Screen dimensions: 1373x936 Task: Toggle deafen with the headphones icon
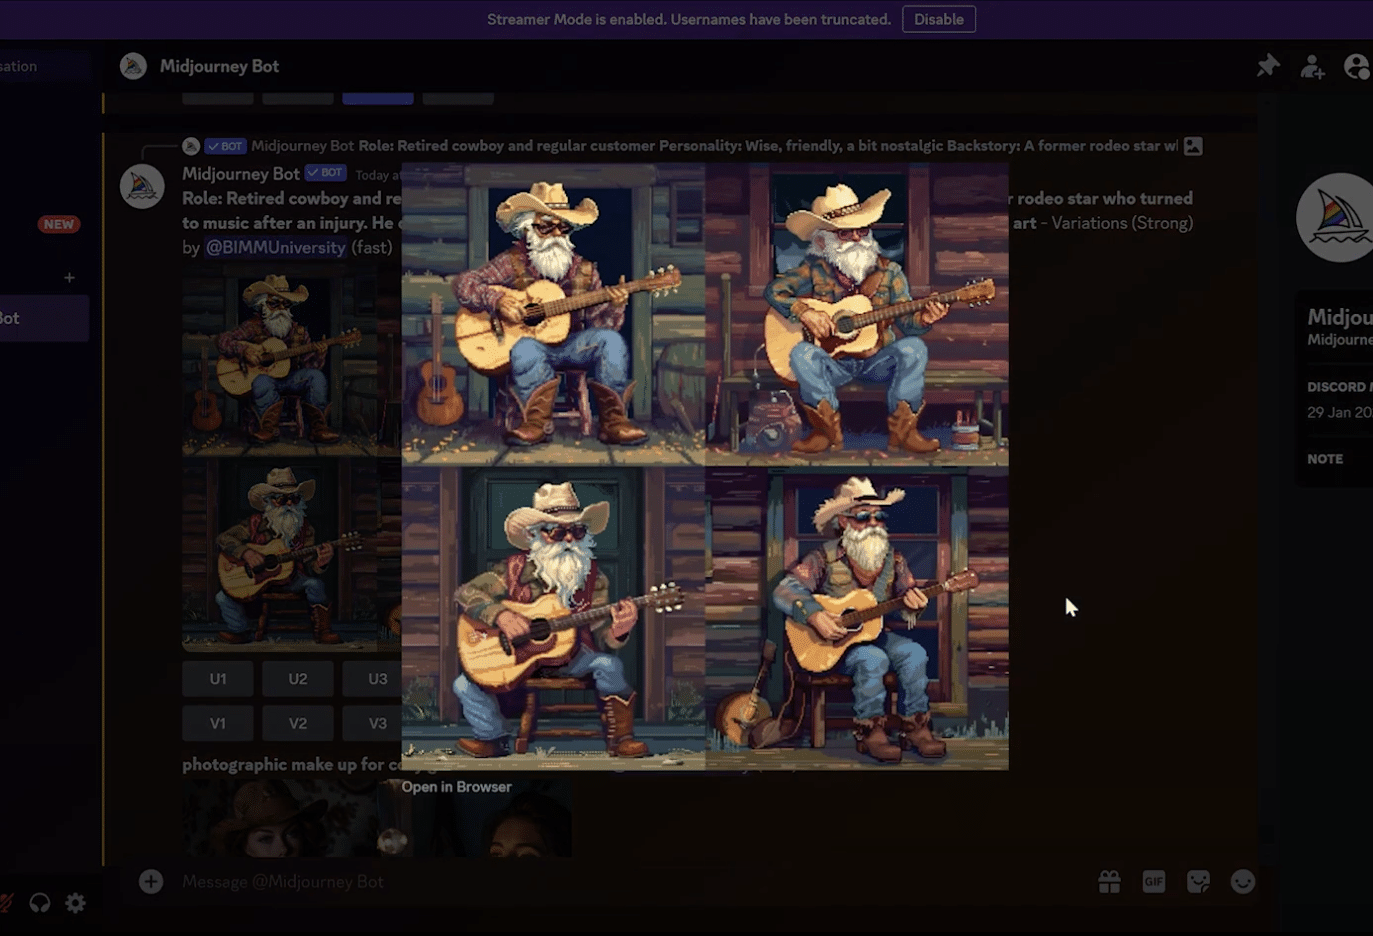40,903
